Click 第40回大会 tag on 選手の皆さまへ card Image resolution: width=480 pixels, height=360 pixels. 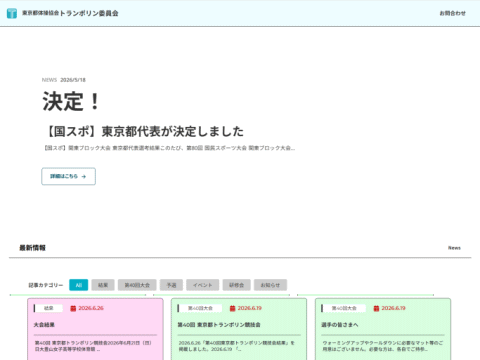[x=344, y=308]
